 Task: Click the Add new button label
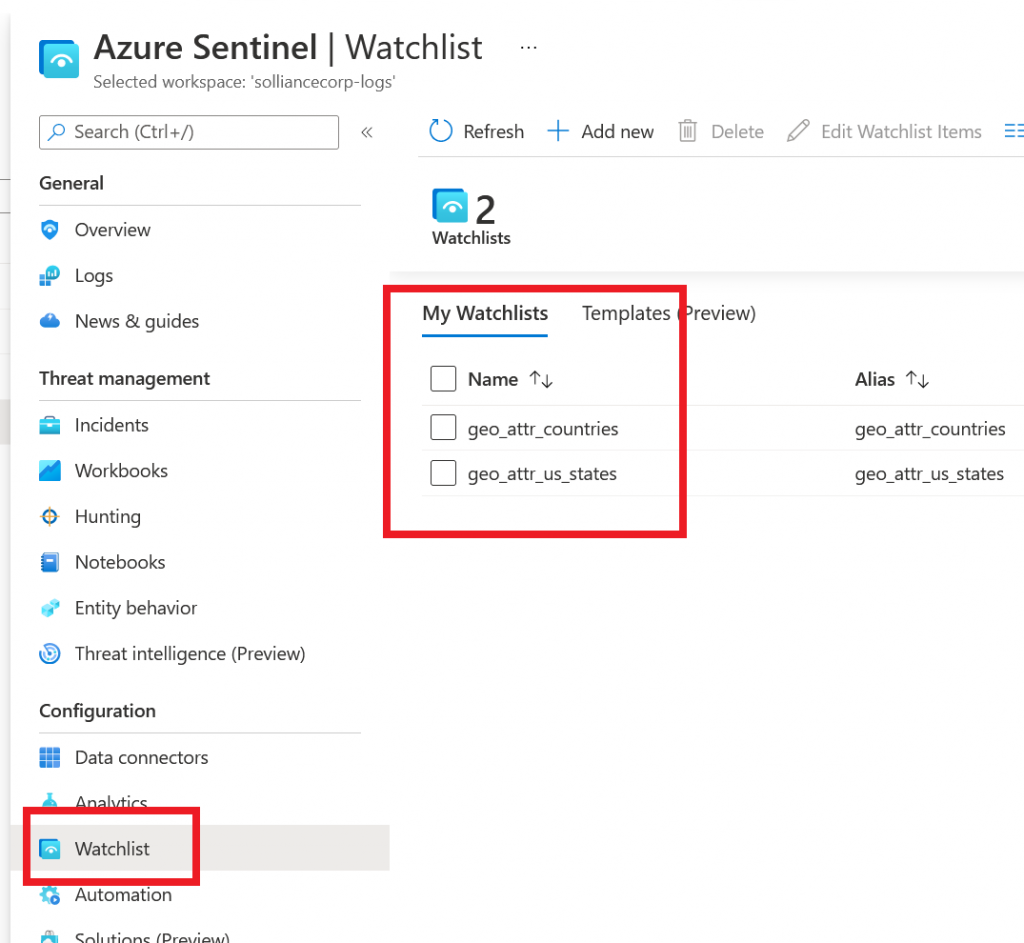[617, 132]
